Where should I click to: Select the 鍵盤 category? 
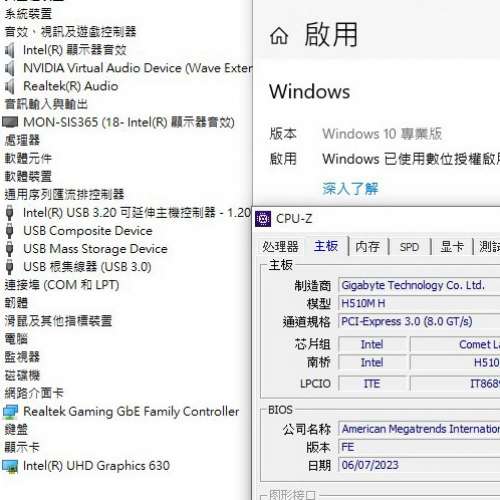tap(16, 430)
